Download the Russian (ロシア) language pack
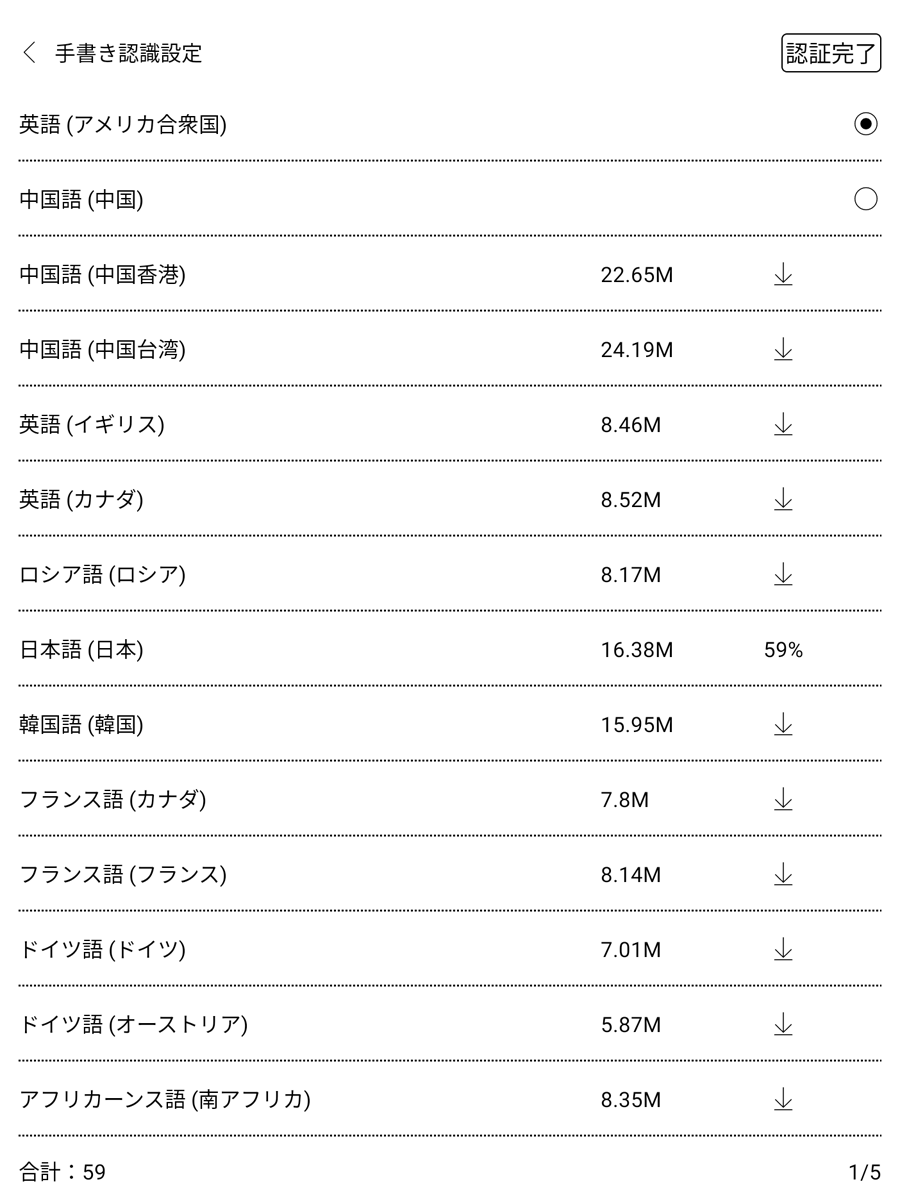Screen dimensions: 900x1200 tap(783, 575)
